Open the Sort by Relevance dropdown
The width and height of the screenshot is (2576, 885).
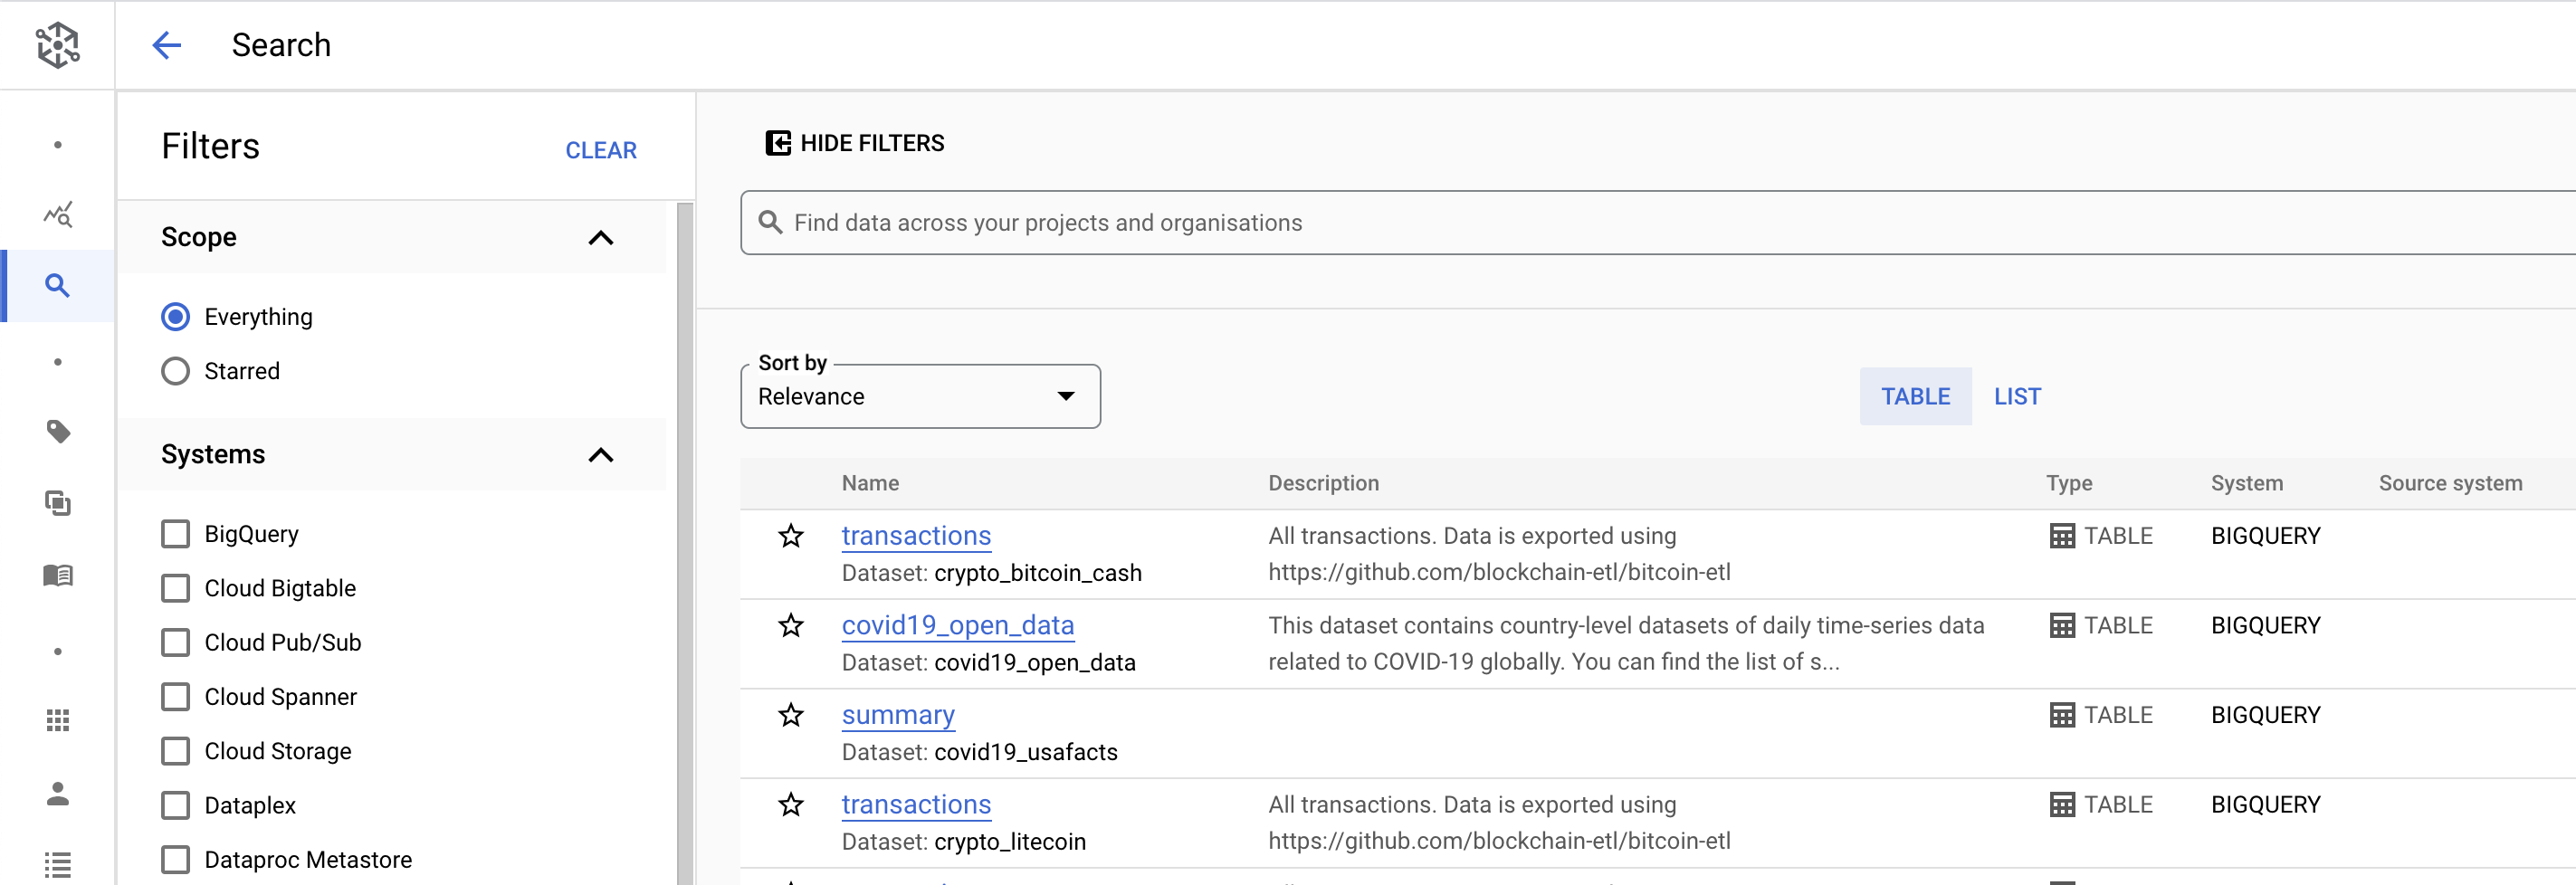pos(919,396)
